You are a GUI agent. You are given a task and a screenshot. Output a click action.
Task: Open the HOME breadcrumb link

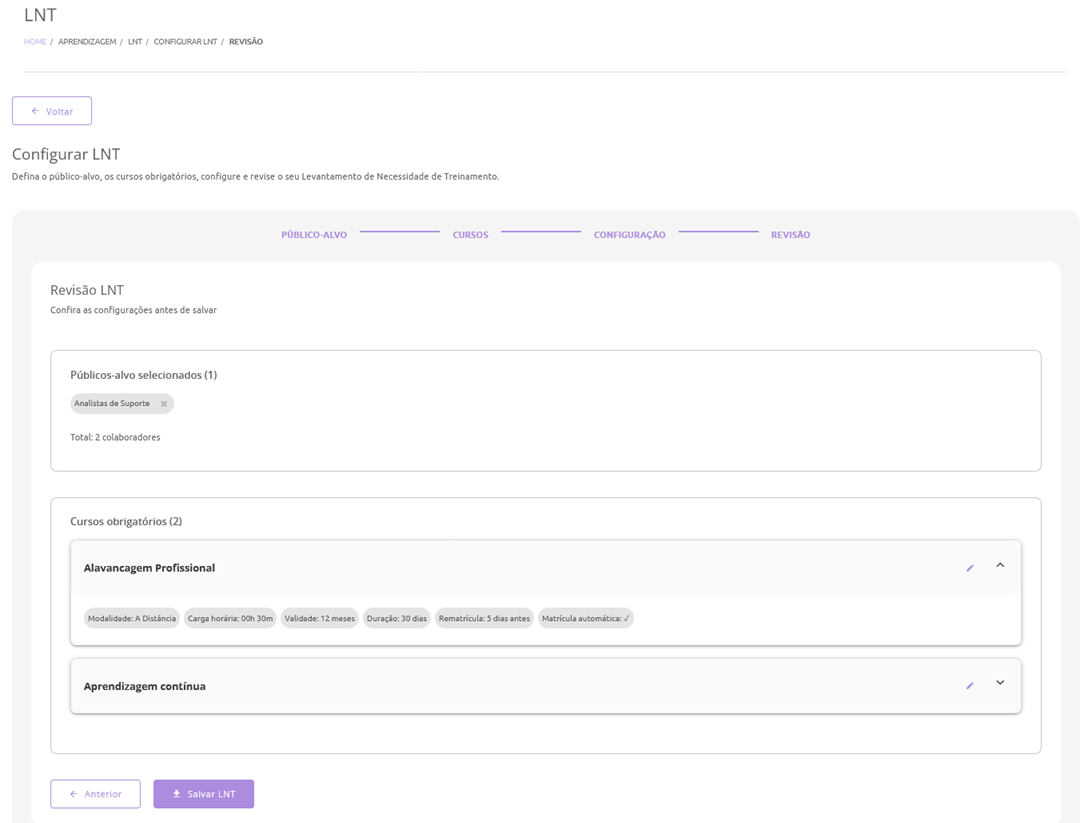pyautogui.click(x=35, y=42)
